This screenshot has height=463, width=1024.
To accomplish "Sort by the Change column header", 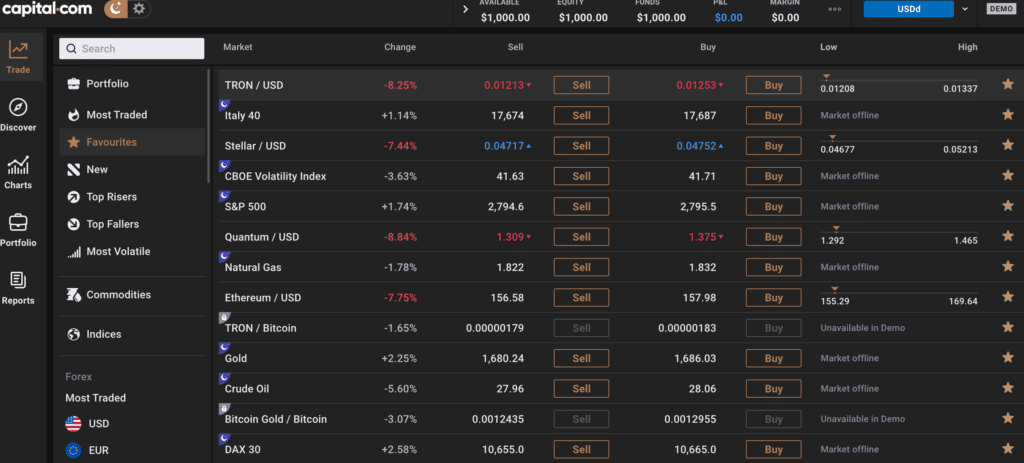I will click(x=400, y=47).
